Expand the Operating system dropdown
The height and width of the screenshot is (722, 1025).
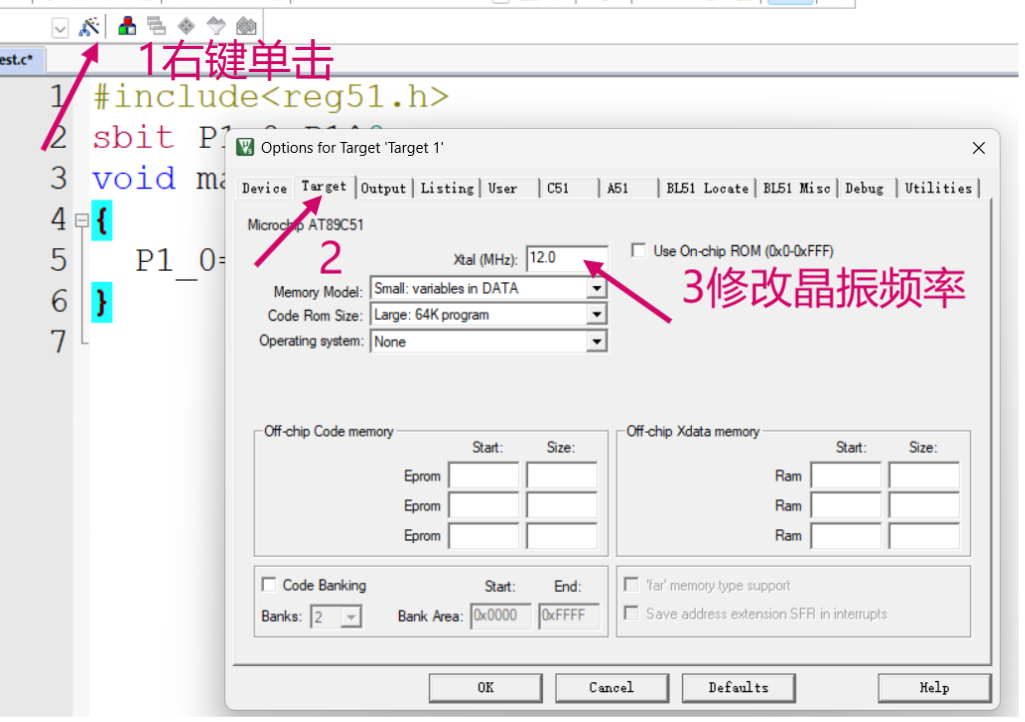click(596, 341)
